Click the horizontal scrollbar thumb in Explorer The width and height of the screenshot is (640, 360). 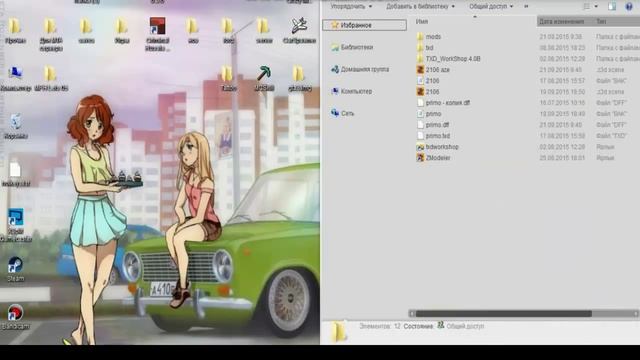tap(504, 313)
